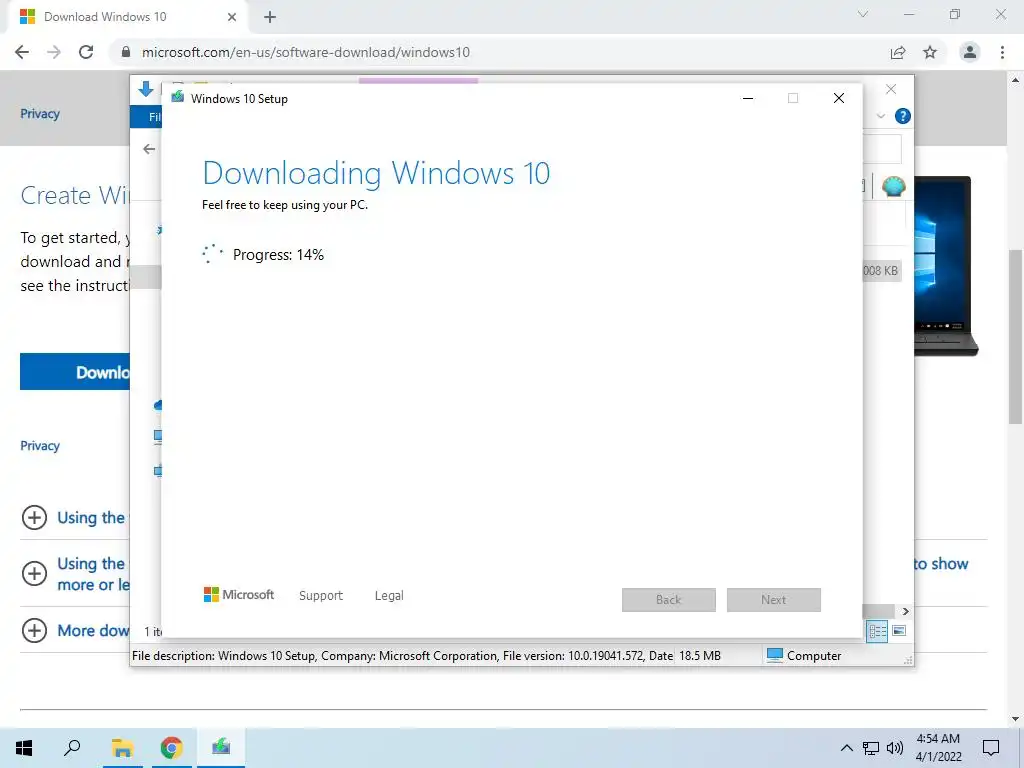Expand the 'Using the more or le' section
Screen dimensions: 1024x768
click(x=35, y=573)
